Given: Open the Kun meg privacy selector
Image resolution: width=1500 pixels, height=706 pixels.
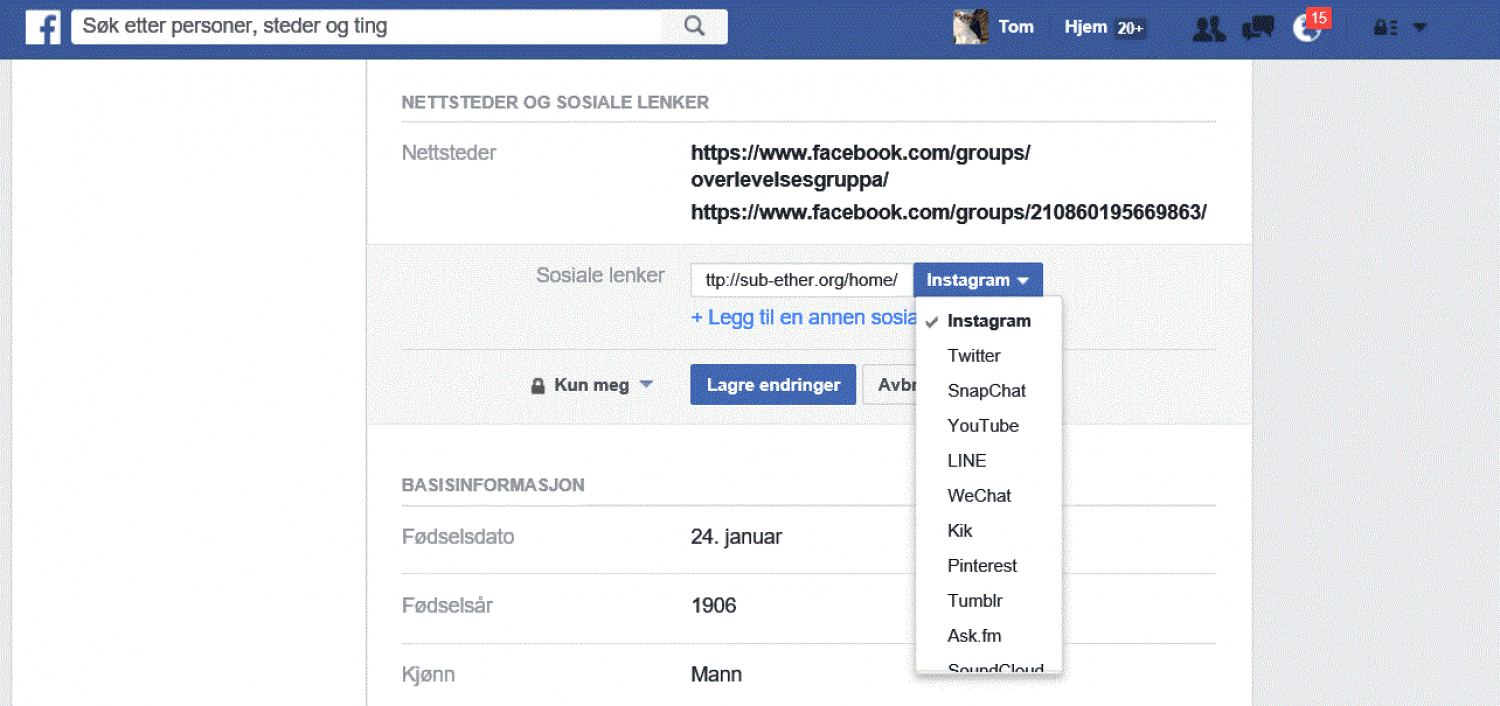Looking at the screenshot, I should (x=591, y=385).
